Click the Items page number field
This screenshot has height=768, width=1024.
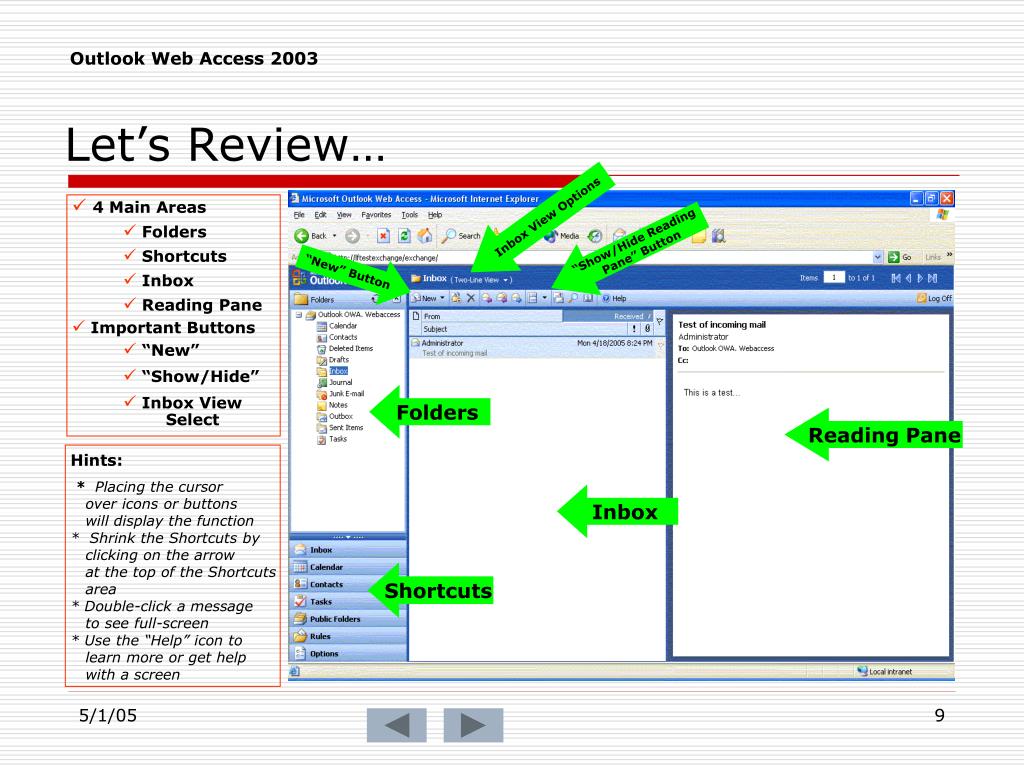pyautogui.click(x=834, y=278)
